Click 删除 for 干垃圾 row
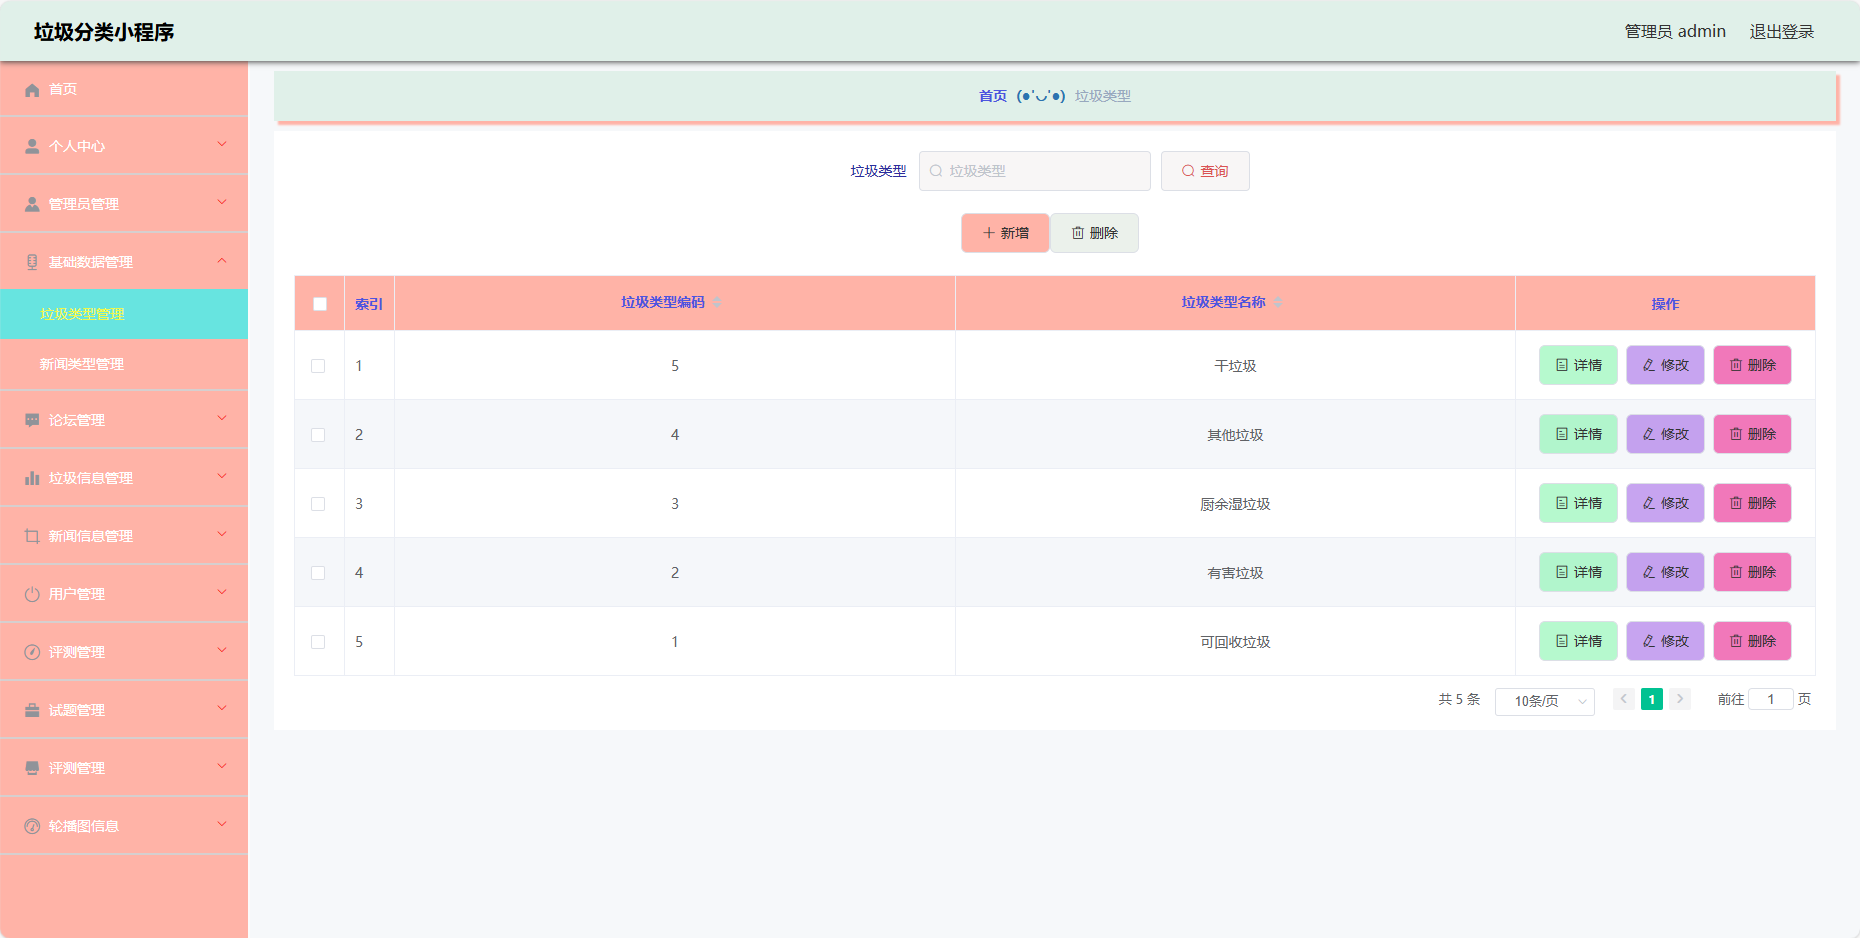This screenshot has height=938, width=1860. coord(1752,365)
